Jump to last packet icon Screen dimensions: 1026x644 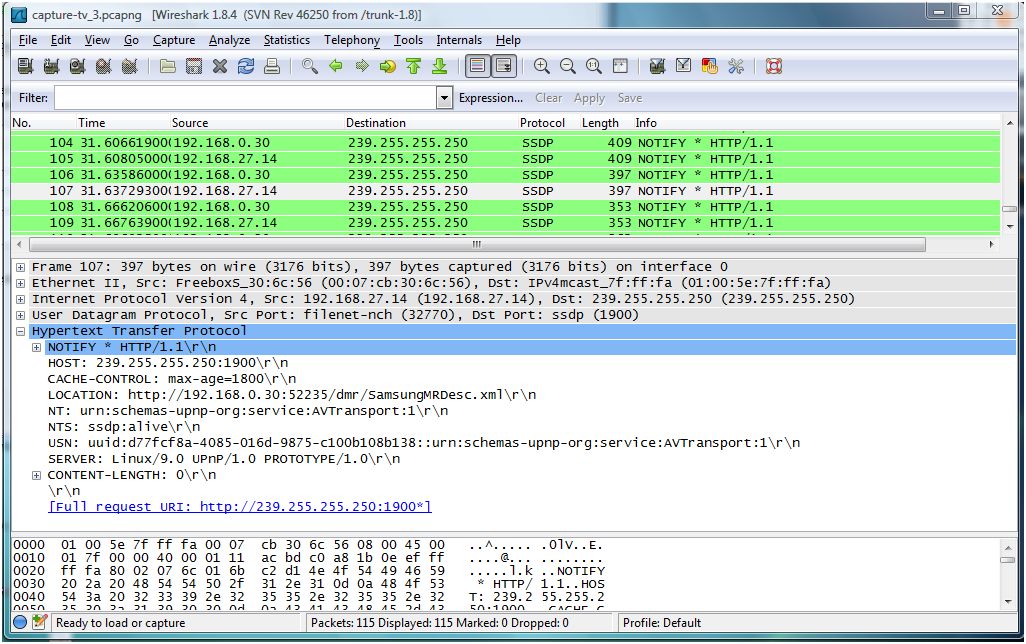pos(440,66)
